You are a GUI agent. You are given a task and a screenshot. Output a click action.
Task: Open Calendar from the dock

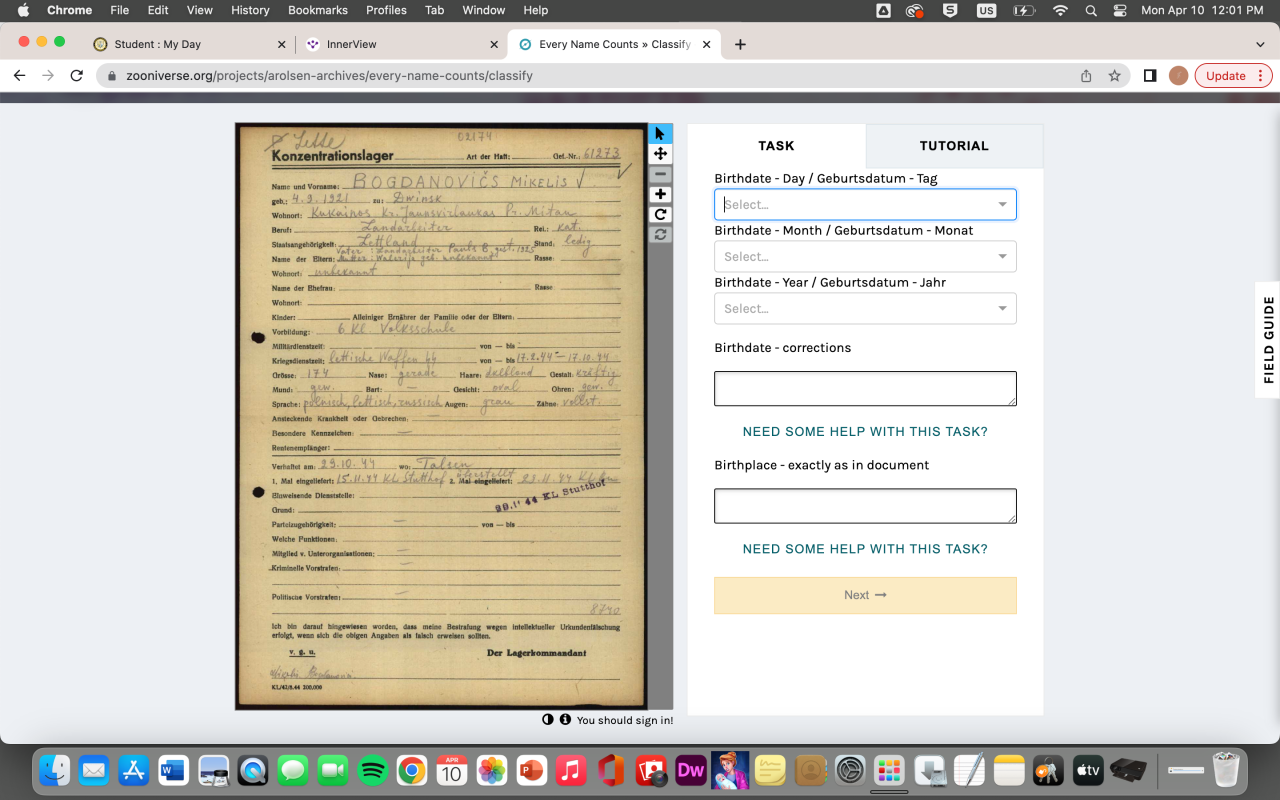tap(451, 771)
